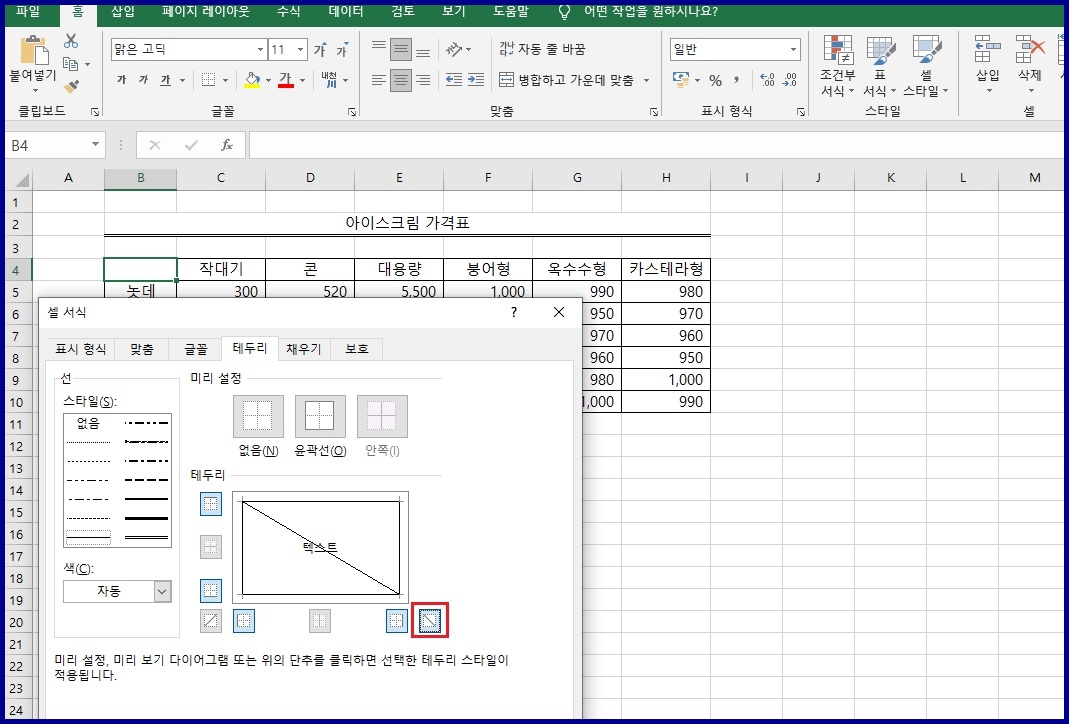
Task: Click the bottom border toggle button
Action: [x=210, y=590]
